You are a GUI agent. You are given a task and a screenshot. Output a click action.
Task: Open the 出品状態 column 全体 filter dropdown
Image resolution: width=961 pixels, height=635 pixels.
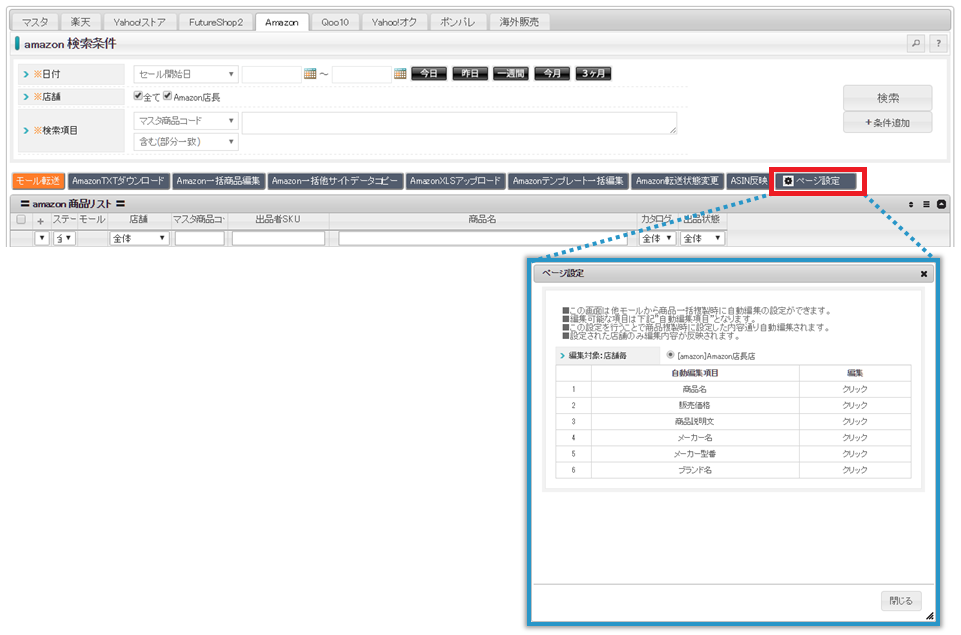(702, 238)
